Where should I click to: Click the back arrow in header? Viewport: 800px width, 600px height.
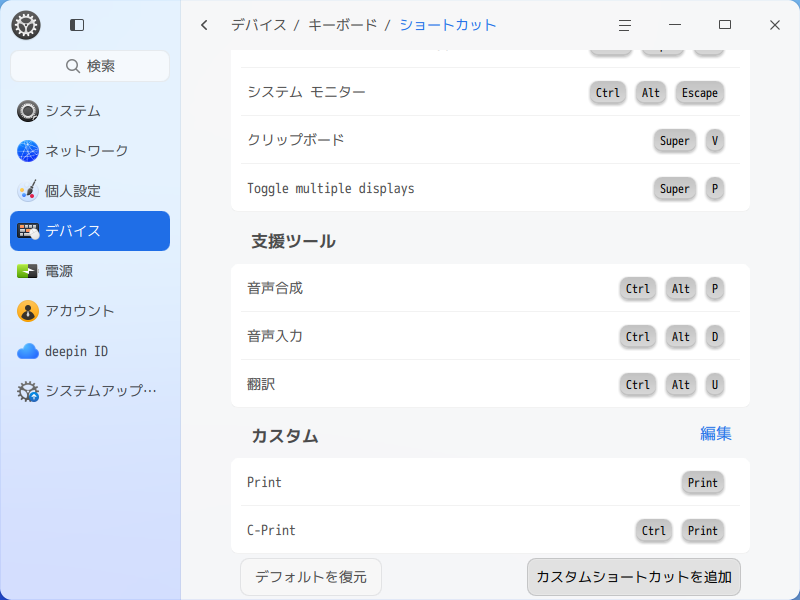205,25
